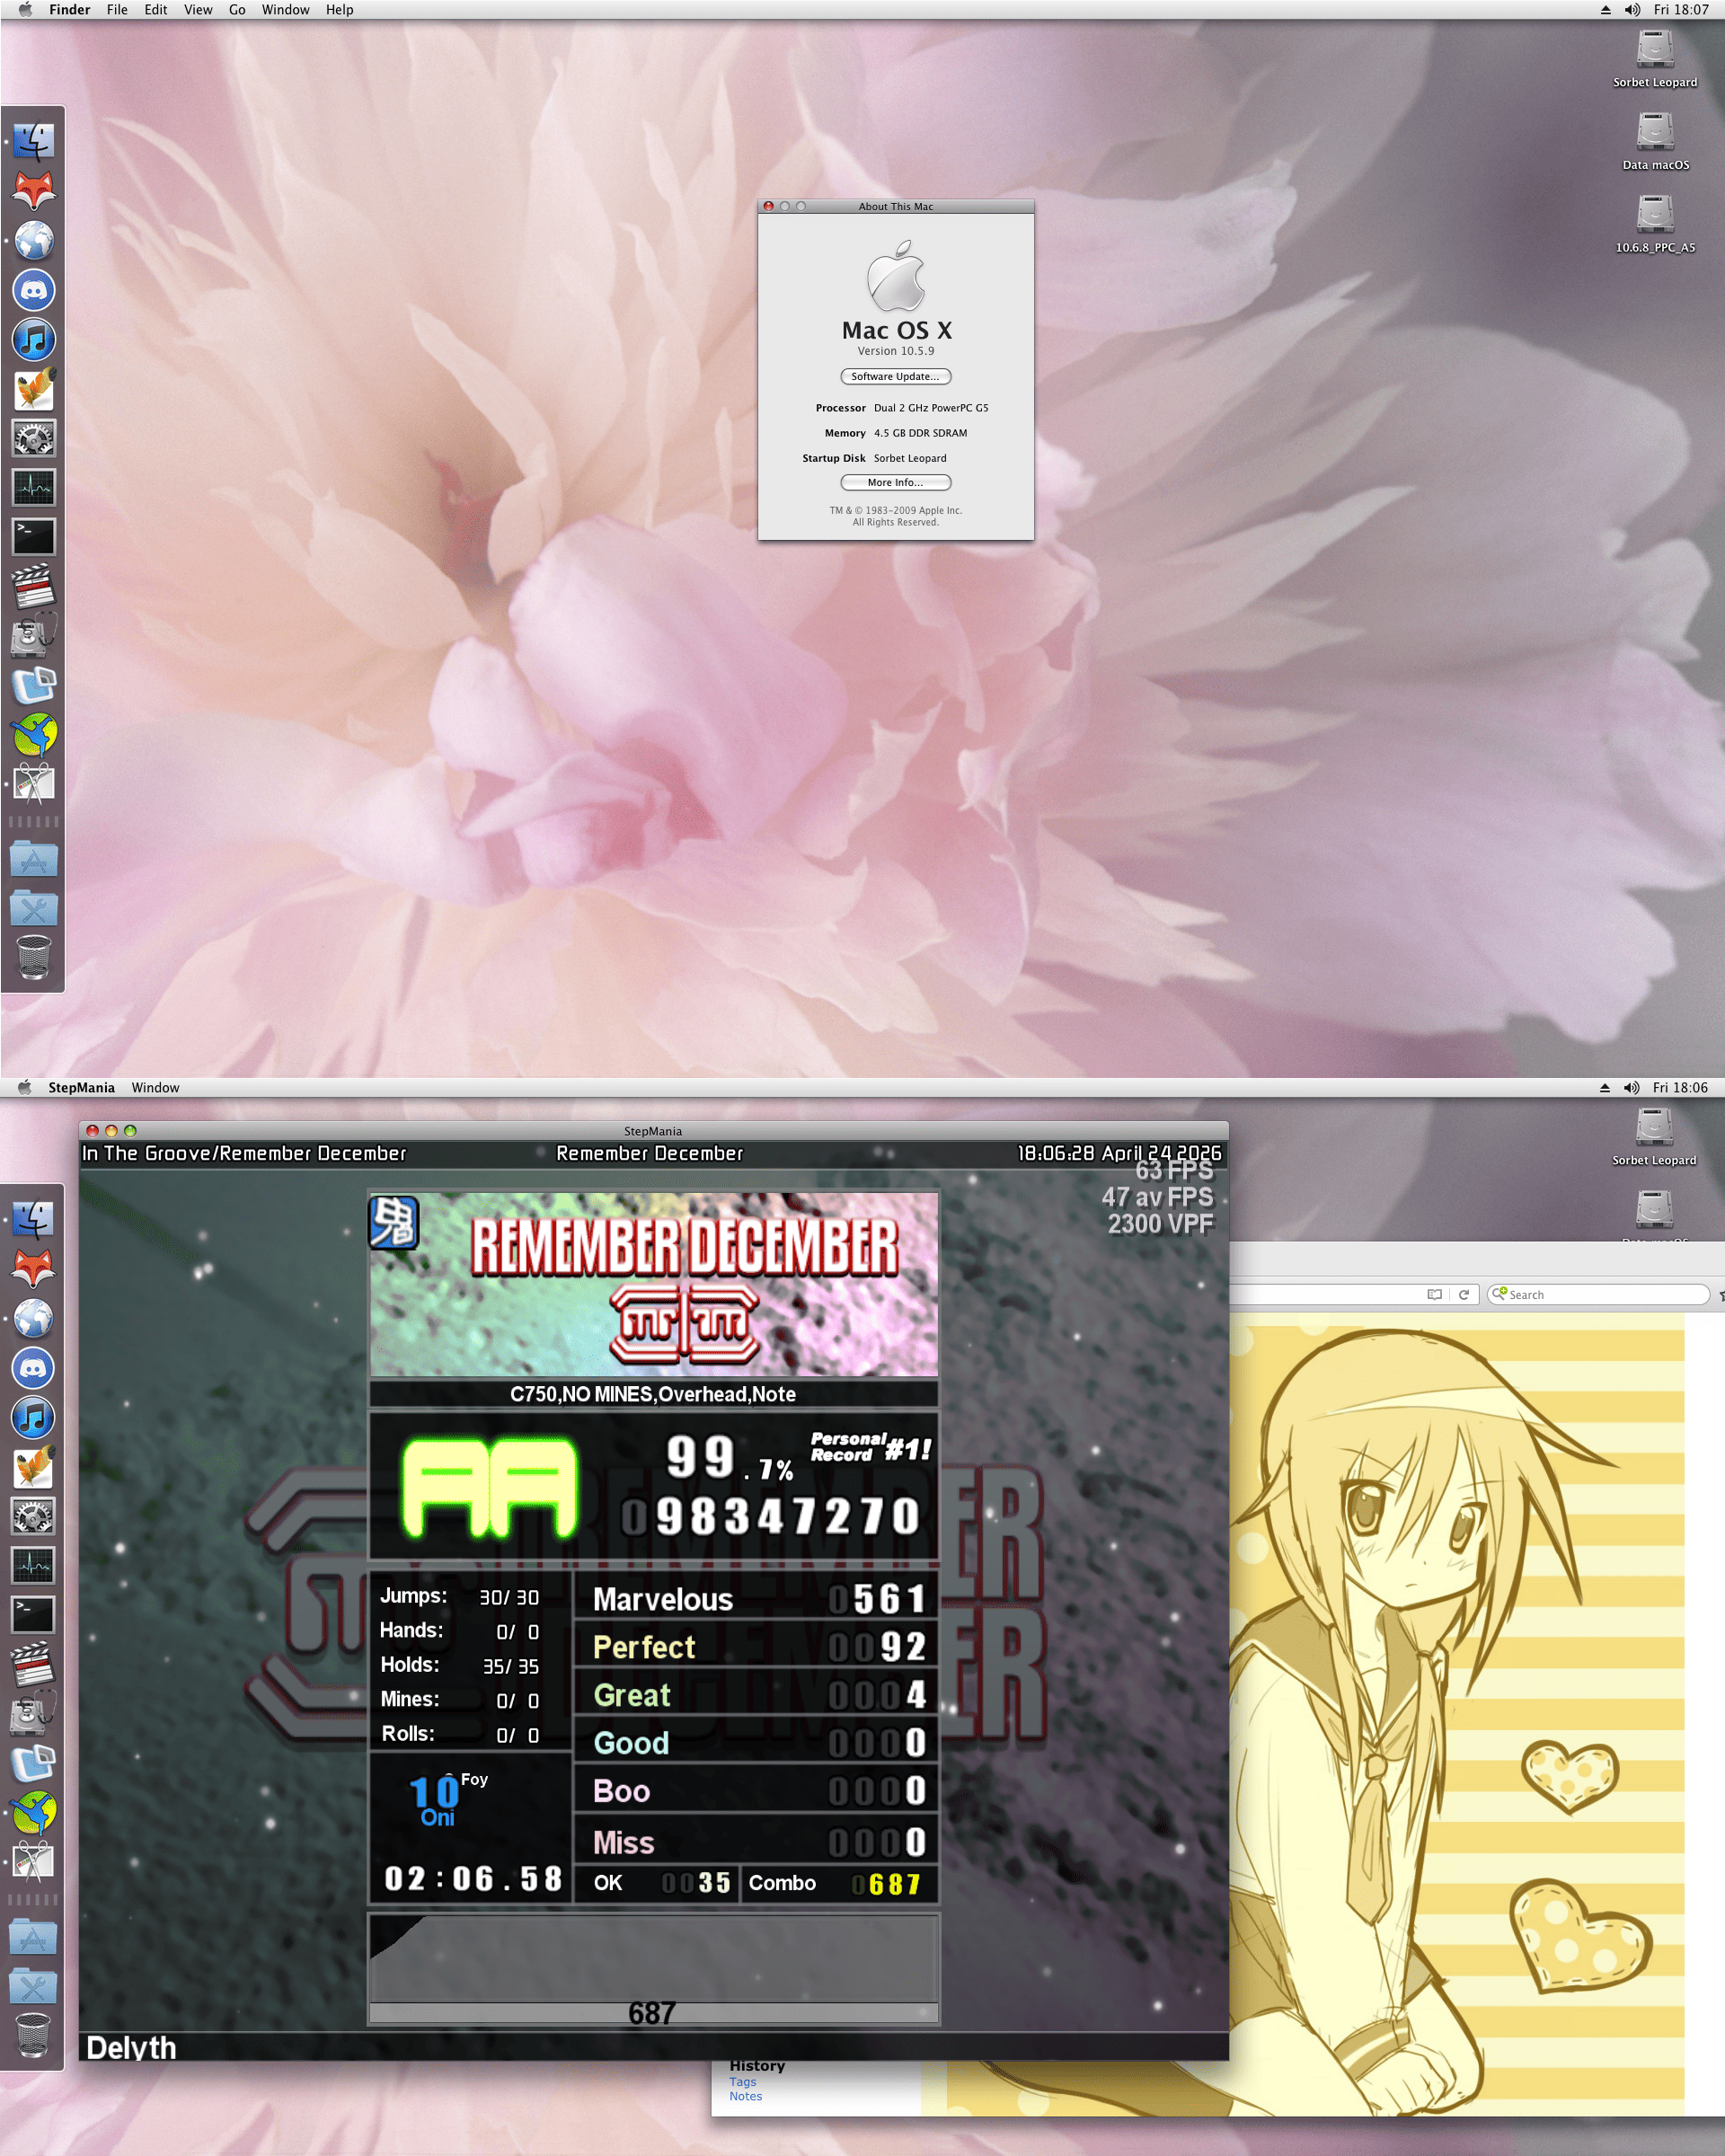Launch Disk Utility from the upper dock
Image resolution: width=1725 pixels, height=2156 pixels.
[x=34, y=635]
